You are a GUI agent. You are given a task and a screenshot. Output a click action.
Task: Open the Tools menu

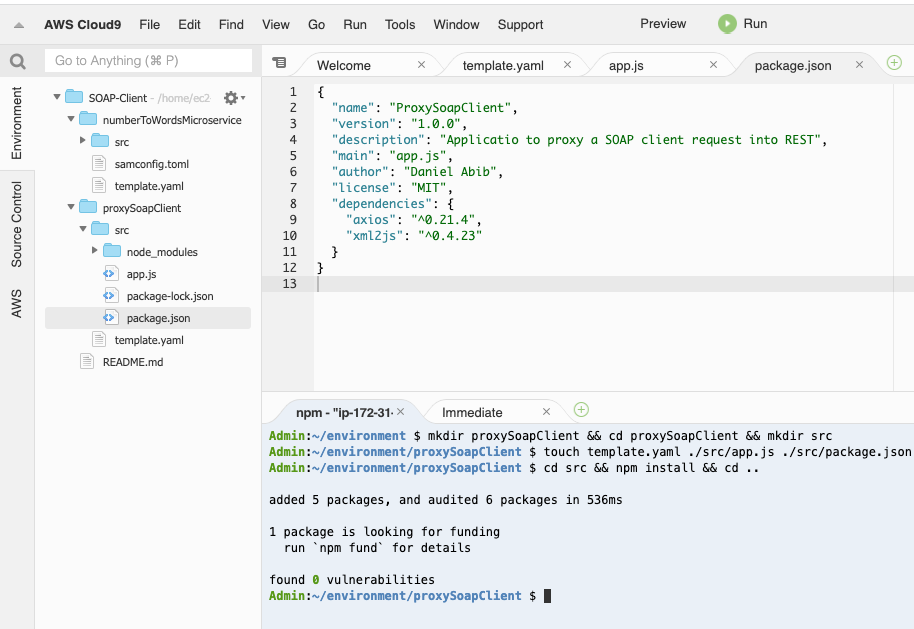[x=400, y=24]
